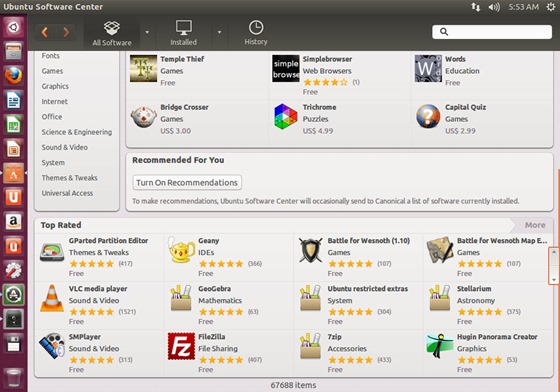Open the Trash in the launcher
560x392 pixels.
tap(14, 378)
